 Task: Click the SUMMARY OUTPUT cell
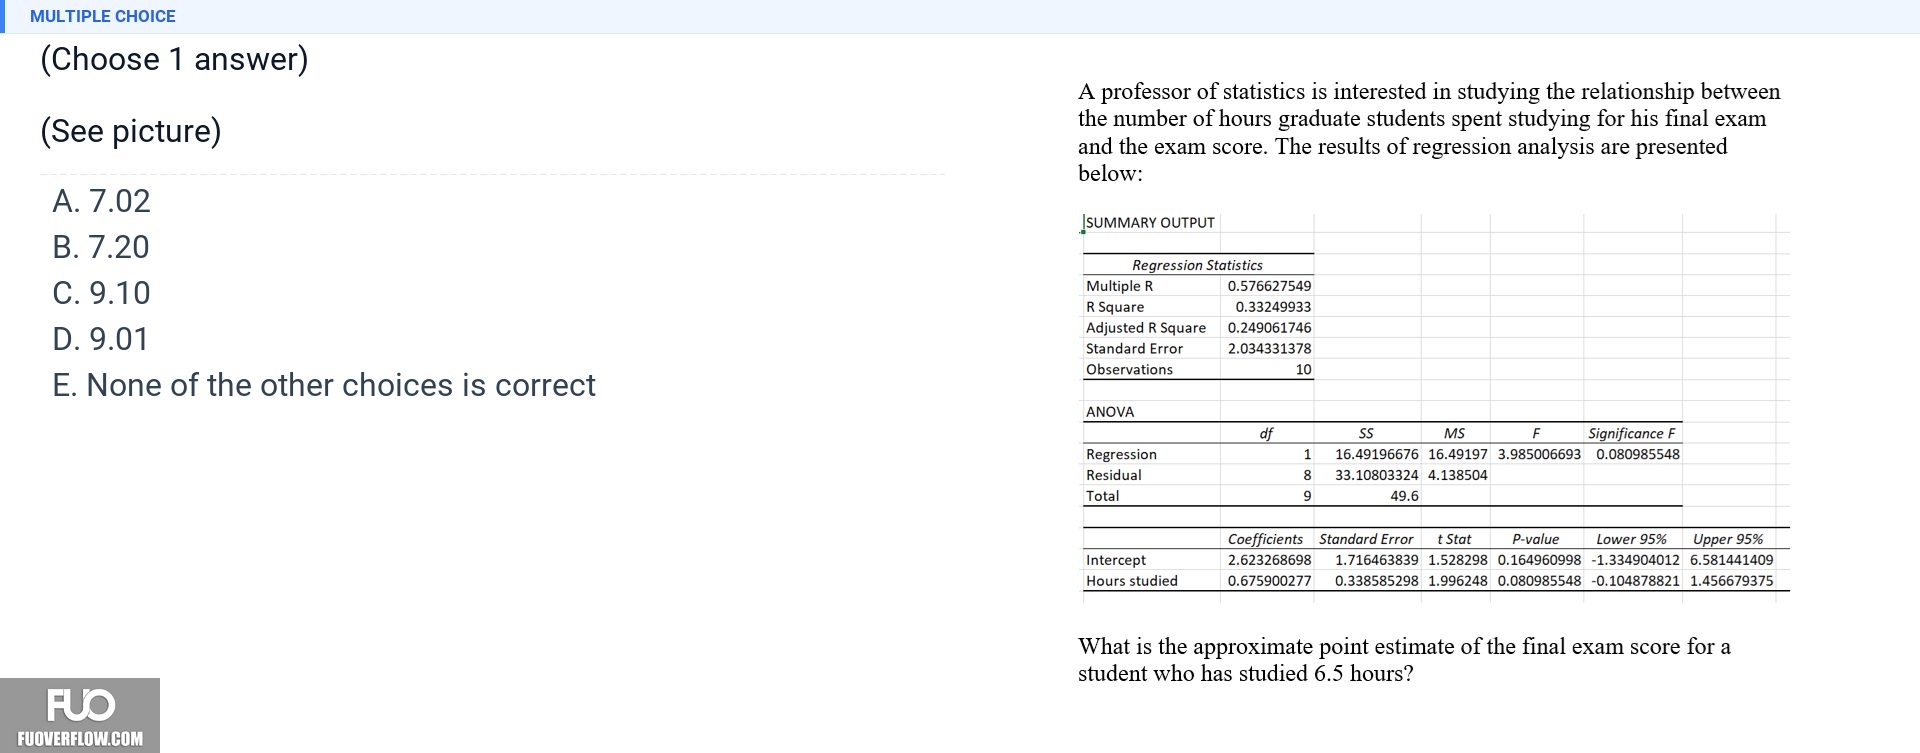click(1150, 223)
